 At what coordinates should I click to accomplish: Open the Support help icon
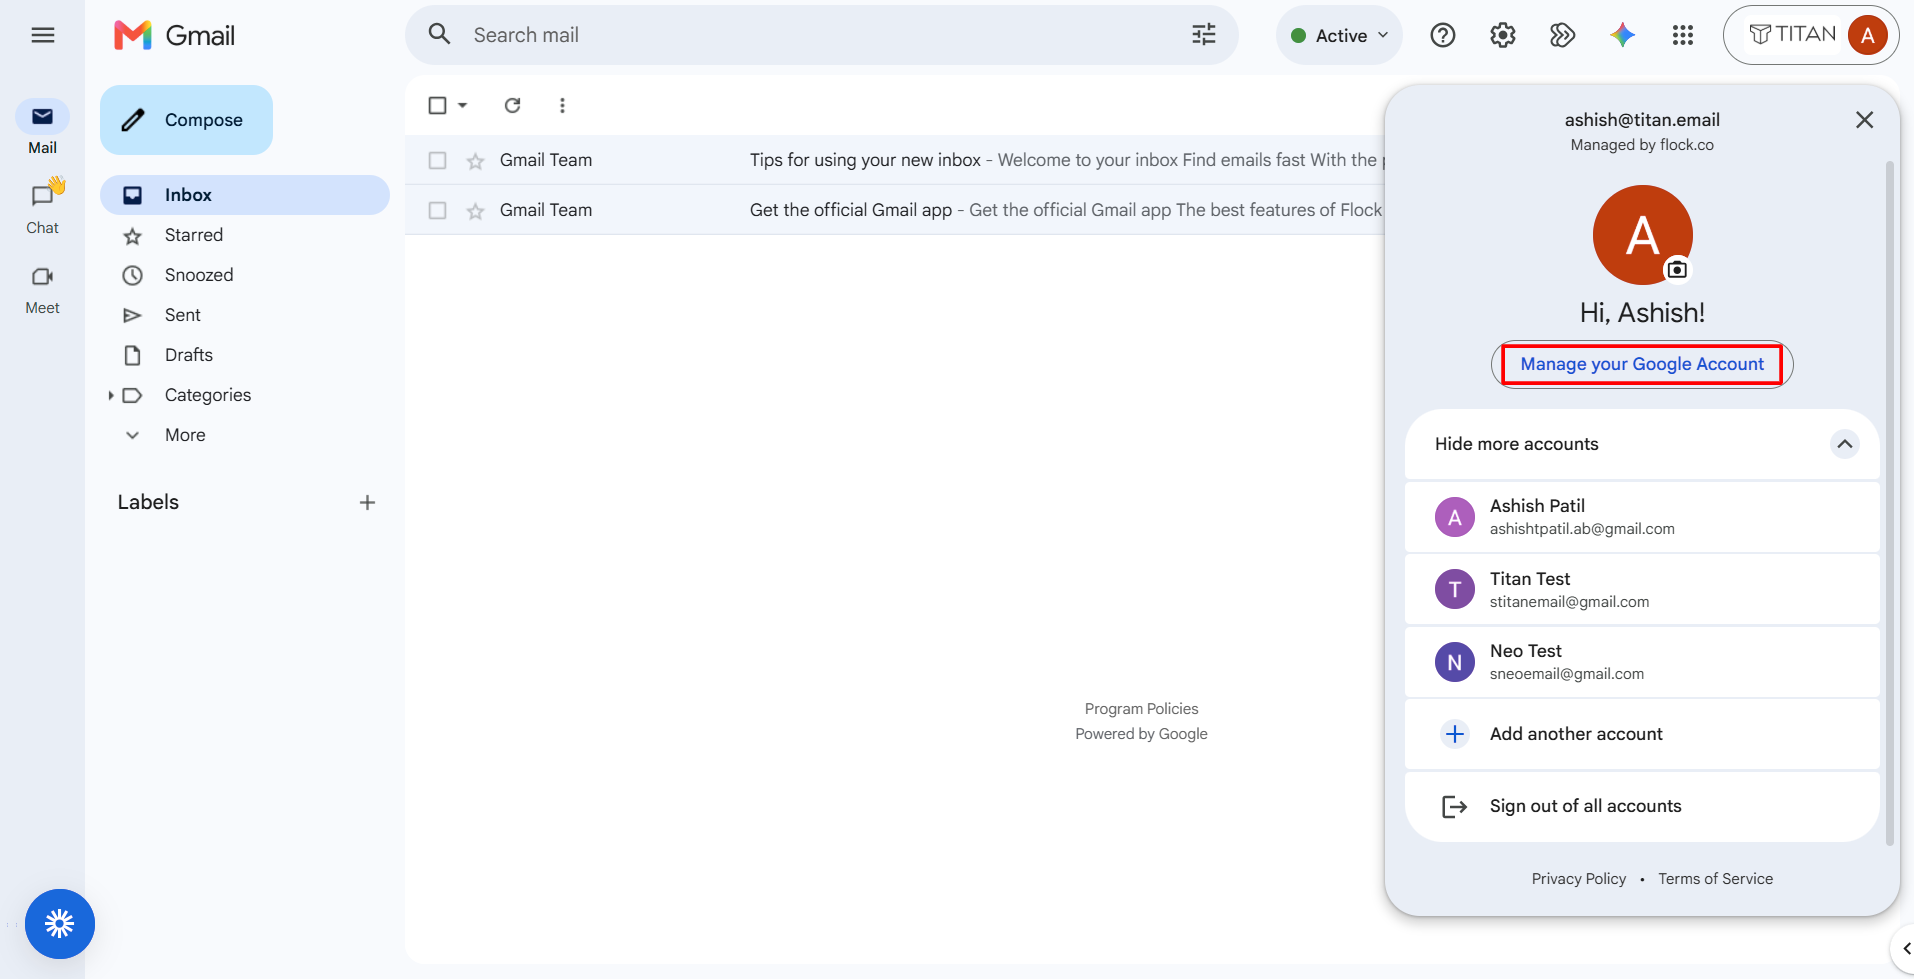click(1443, 35)
